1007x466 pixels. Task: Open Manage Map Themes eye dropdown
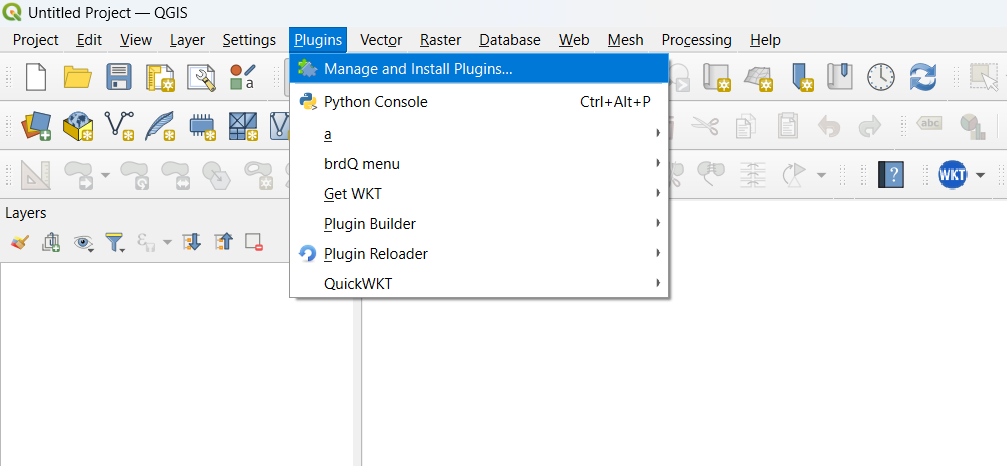[x=83, y=243]
